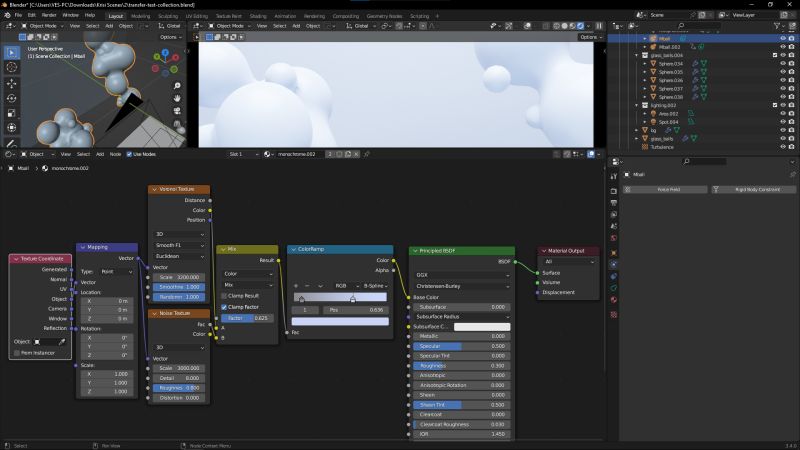Open B-Spline interpolation dropdown in ColorRamp
This screenshot has width=800, height=450.
coord(376,286)
